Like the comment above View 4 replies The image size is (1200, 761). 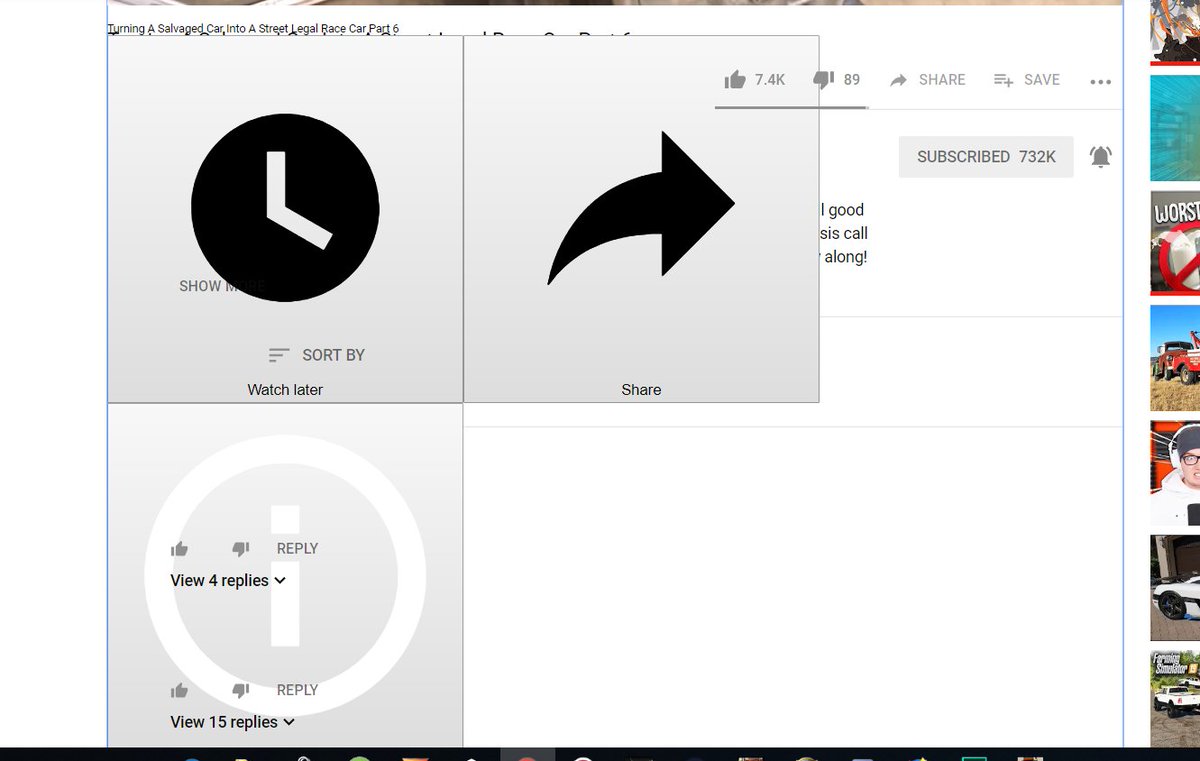(x=179, y=549)
